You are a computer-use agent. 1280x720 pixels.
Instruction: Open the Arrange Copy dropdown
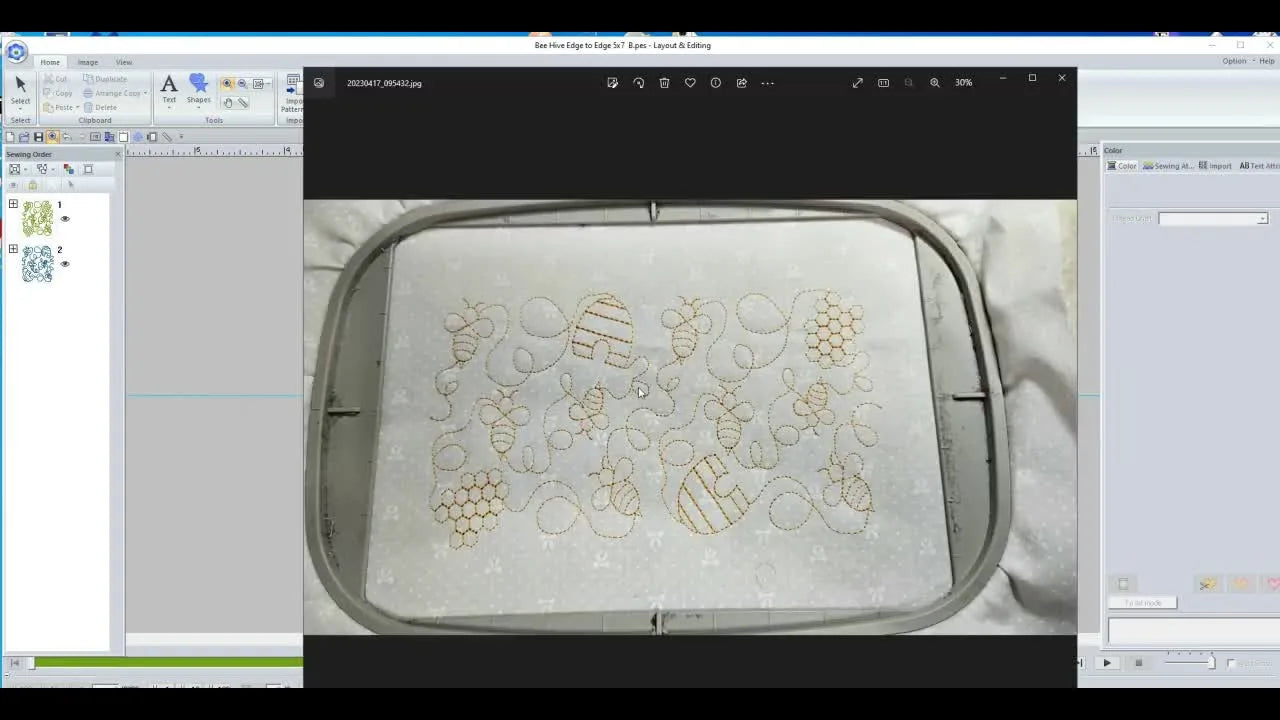145,93
